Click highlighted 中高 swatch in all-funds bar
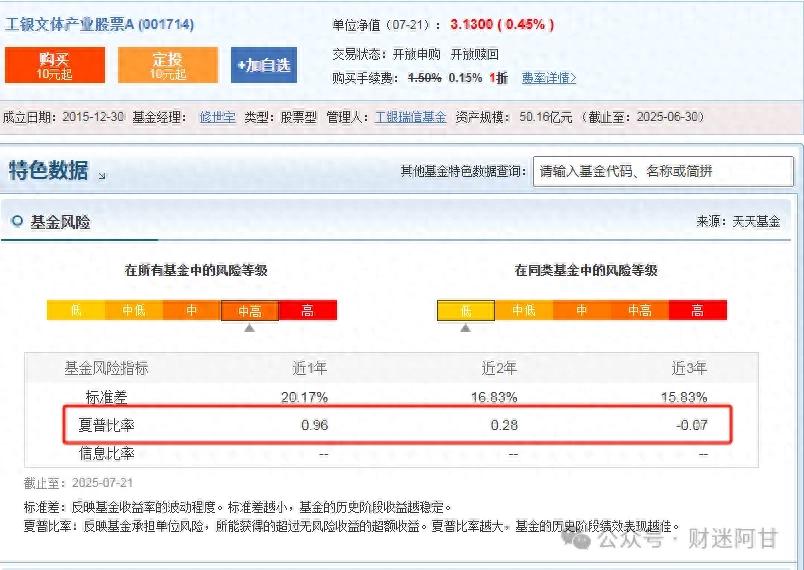804x570 pixels. pyautogui.click(x=250, y=311)
